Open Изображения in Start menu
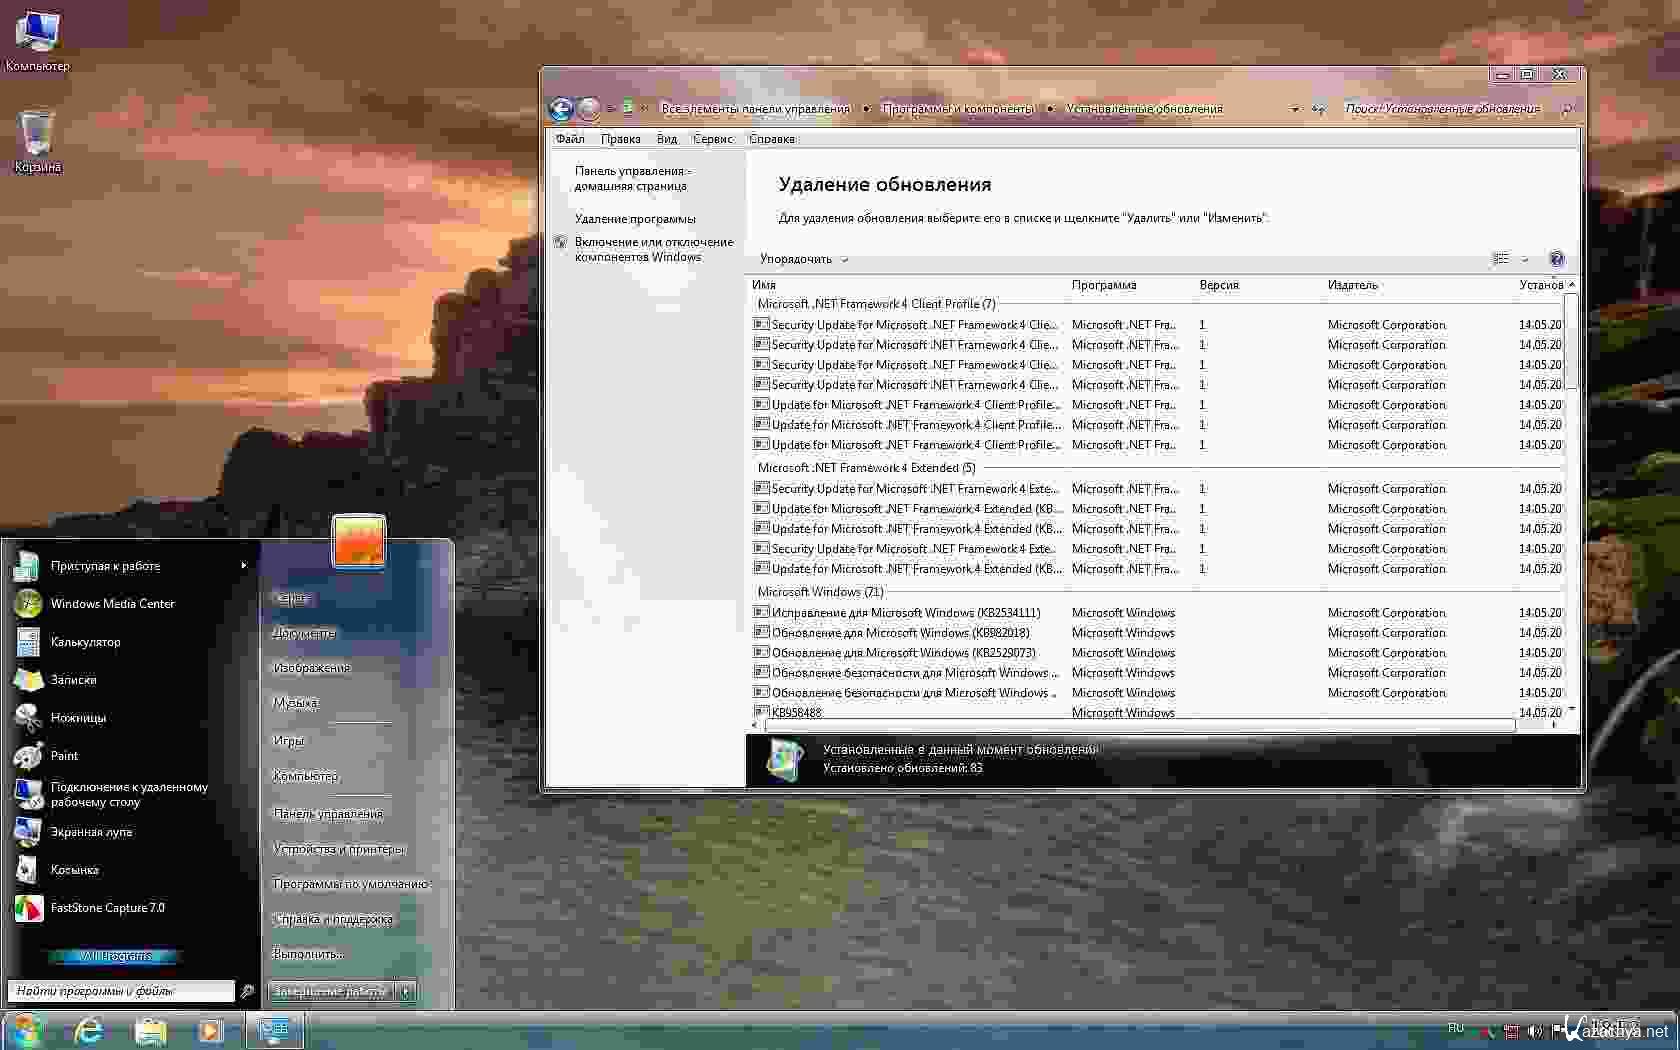1680x1050 pixels. [311, 668]
